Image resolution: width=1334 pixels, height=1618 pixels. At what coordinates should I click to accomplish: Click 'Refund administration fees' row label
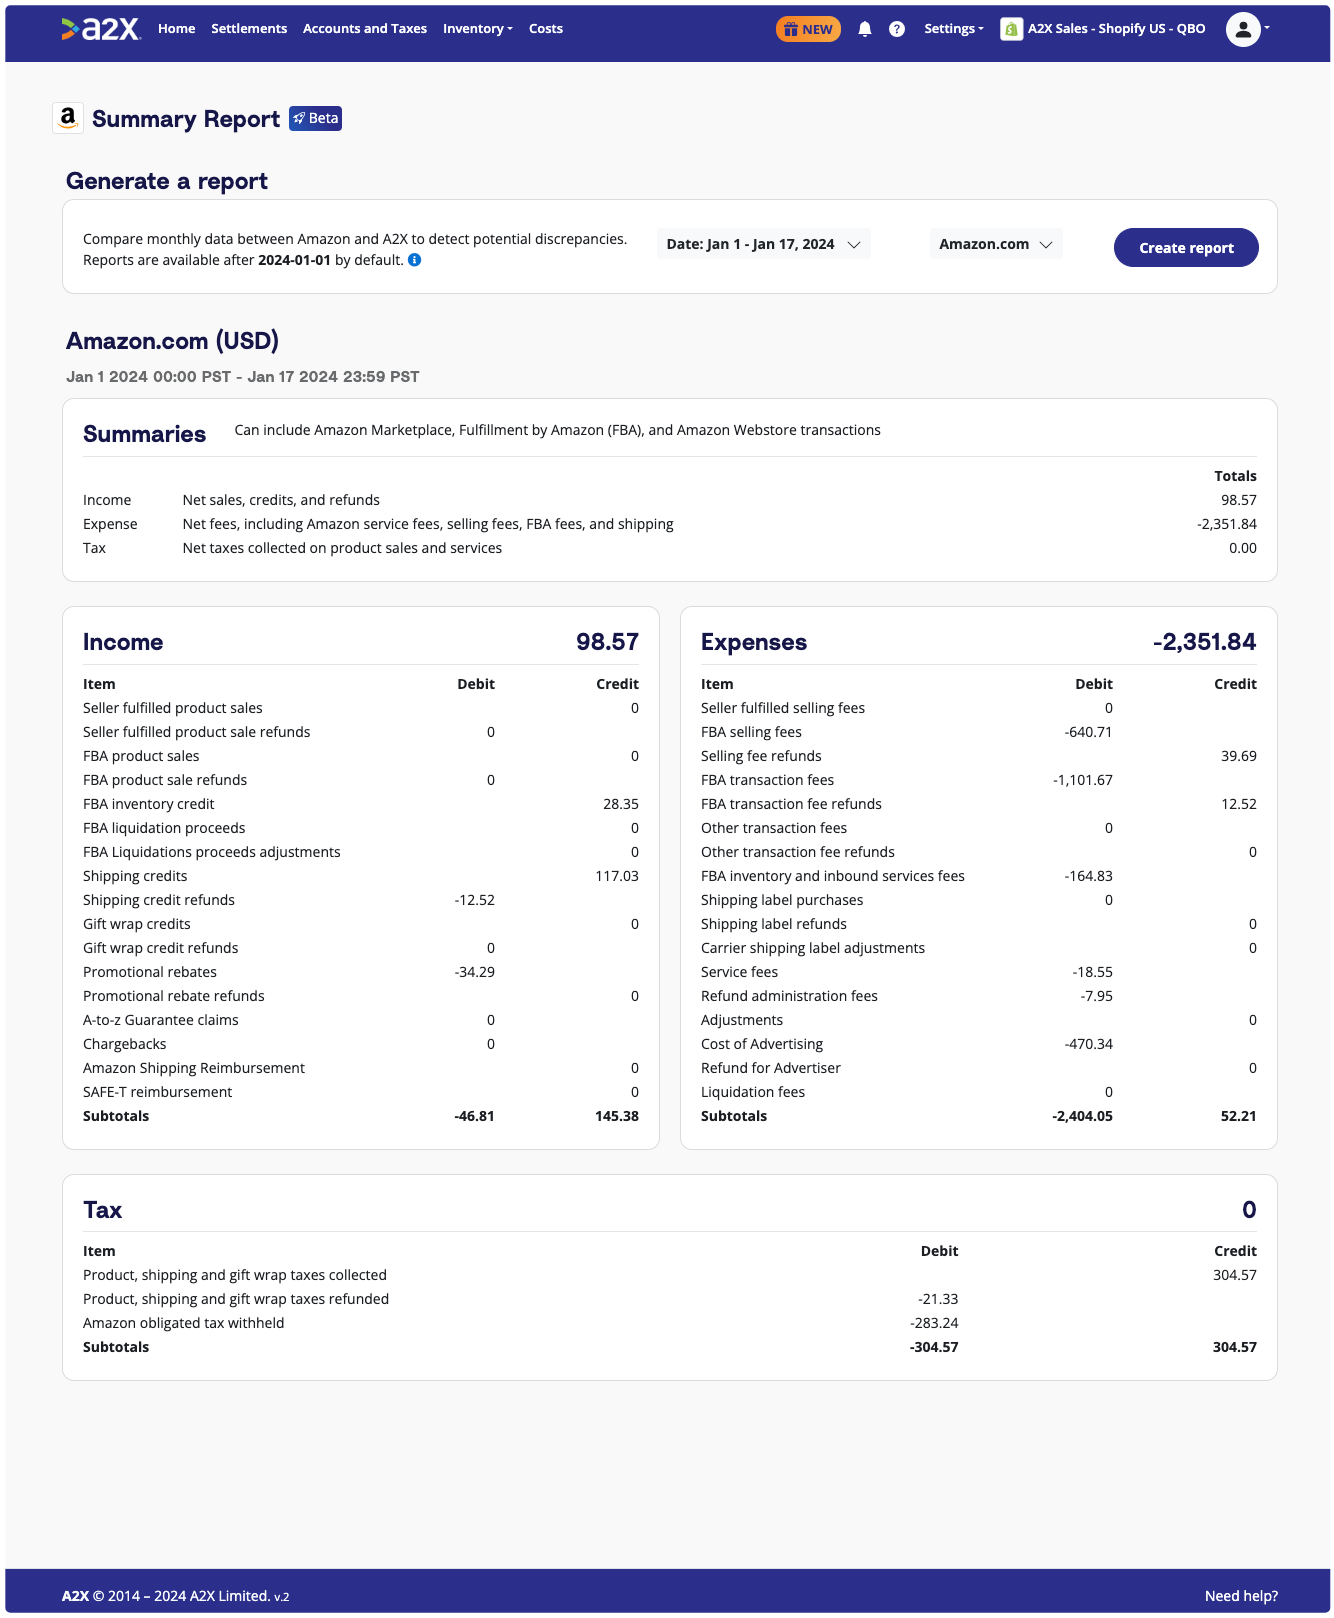coord(789,996)
